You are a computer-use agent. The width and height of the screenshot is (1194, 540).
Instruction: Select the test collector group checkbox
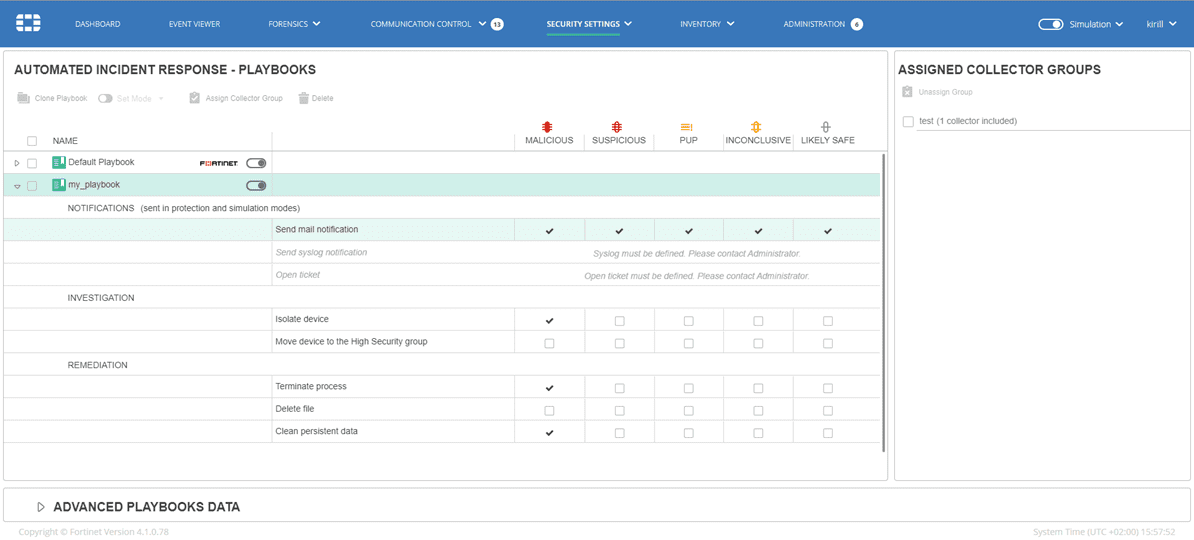coord(908,122)
